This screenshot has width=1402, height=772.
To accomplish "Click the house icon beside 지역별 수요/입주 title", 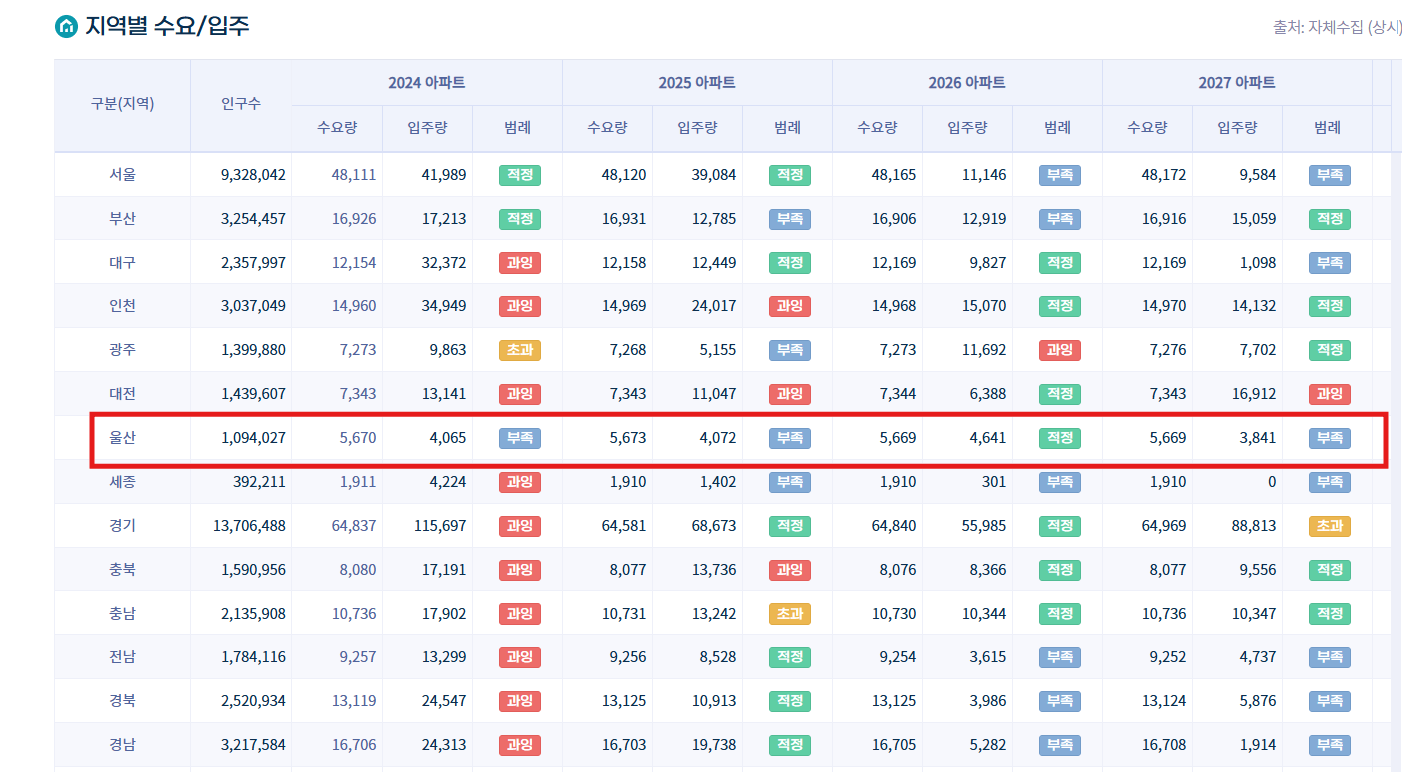I will pyautogui.click(x=65, y=26).
